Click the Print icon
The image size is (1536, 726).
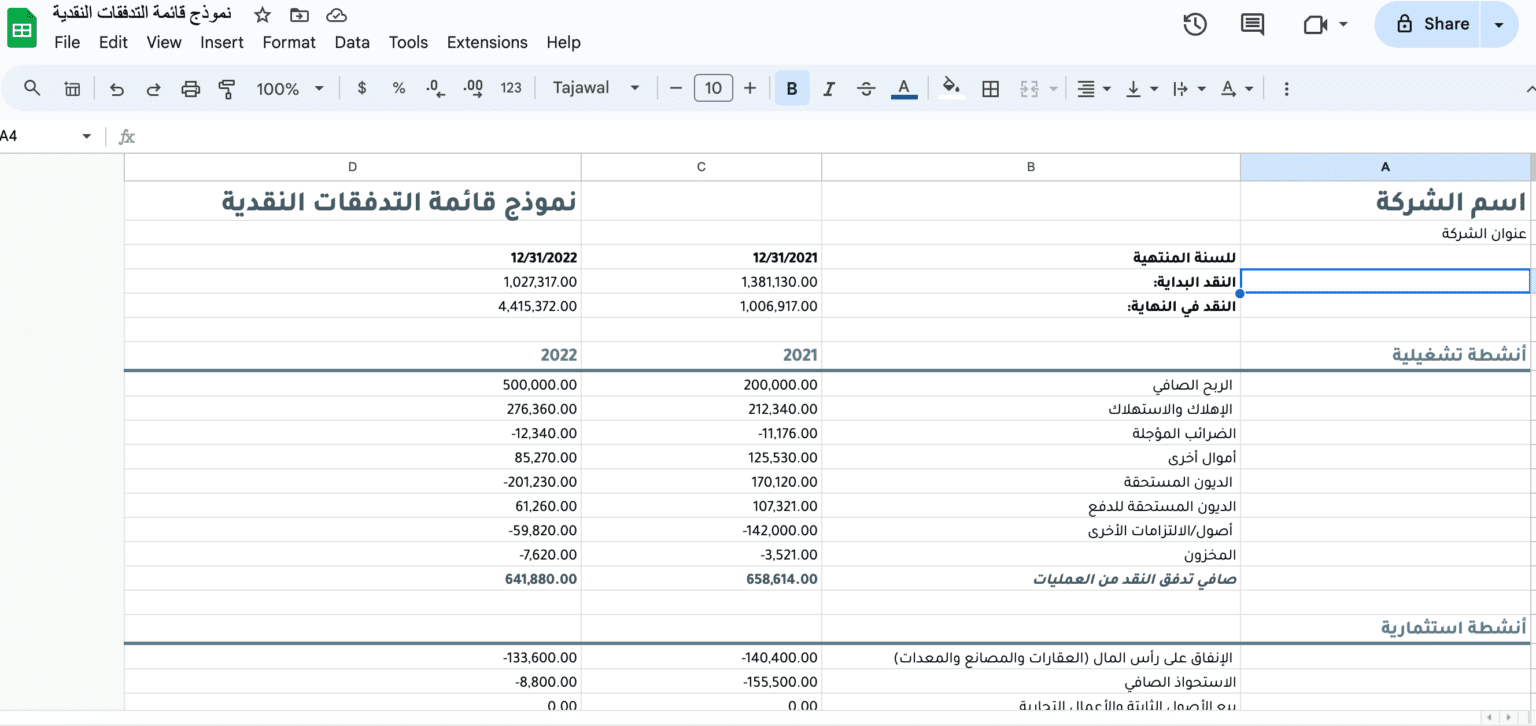click(x=190, y=89)
